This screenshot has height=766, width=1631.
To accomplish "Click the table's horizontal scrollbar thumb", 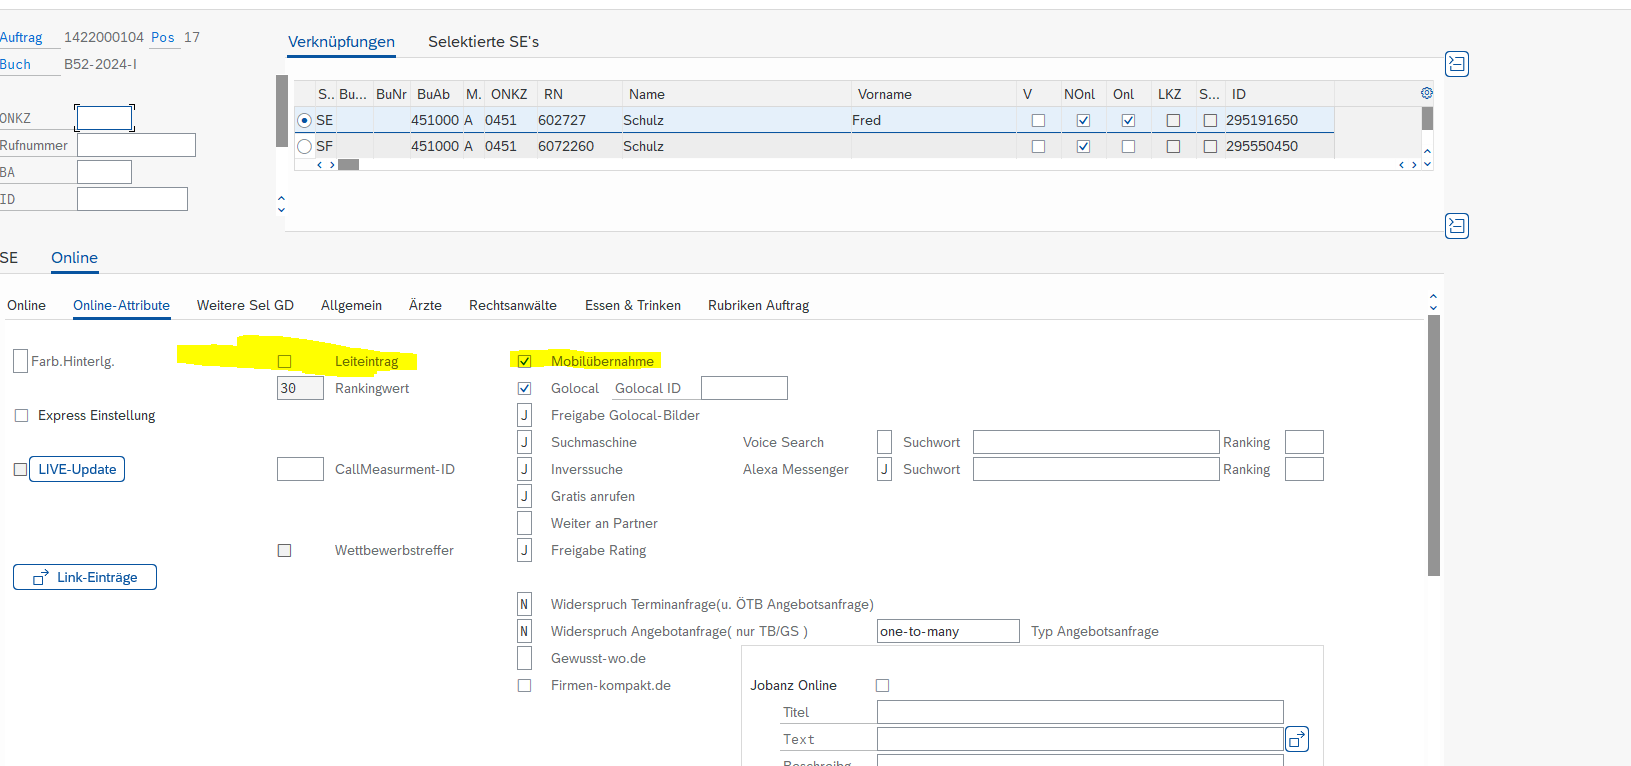I will pos(348,165).
